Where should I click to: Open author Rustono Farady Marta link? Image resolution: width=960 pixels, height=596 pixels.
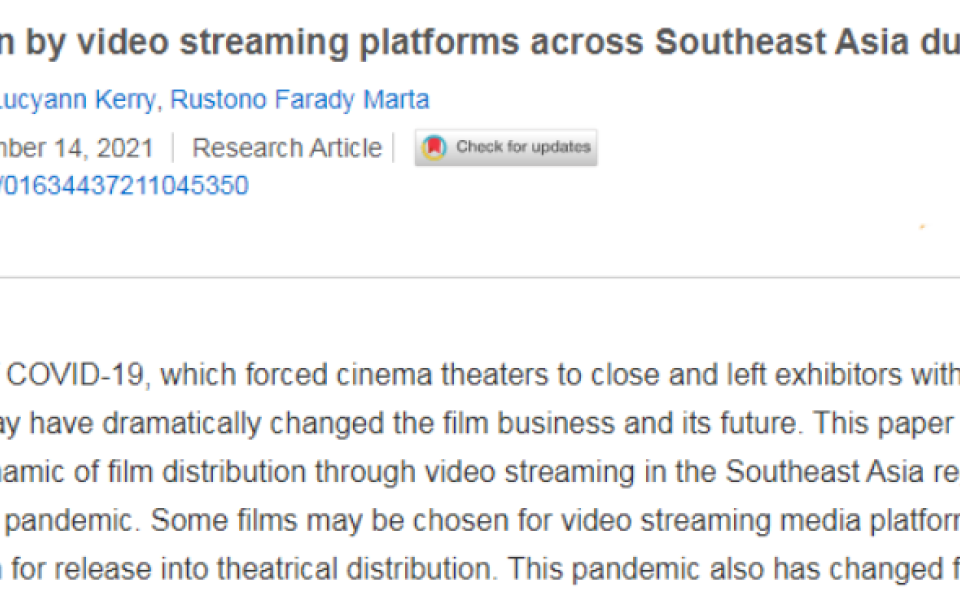tap(300, 100)
